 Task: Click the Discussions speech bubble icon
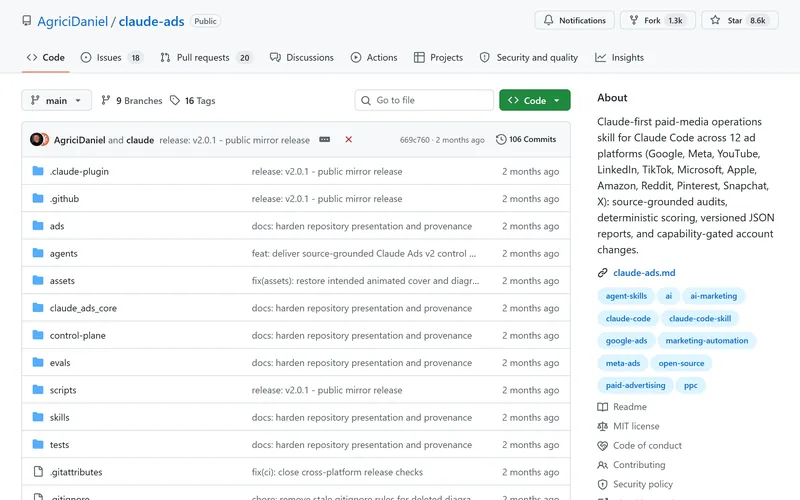point(275,57)
